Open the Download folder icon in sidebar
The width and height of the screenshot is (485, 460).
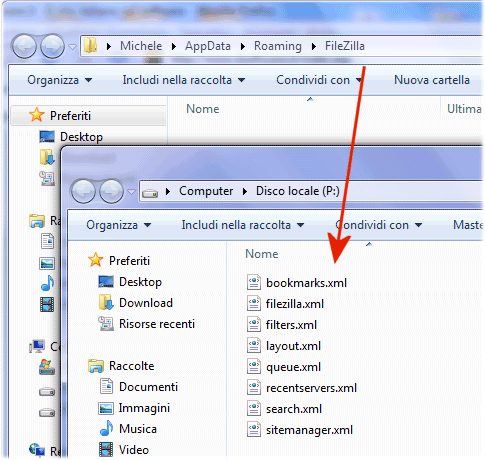tap(106, 303)
